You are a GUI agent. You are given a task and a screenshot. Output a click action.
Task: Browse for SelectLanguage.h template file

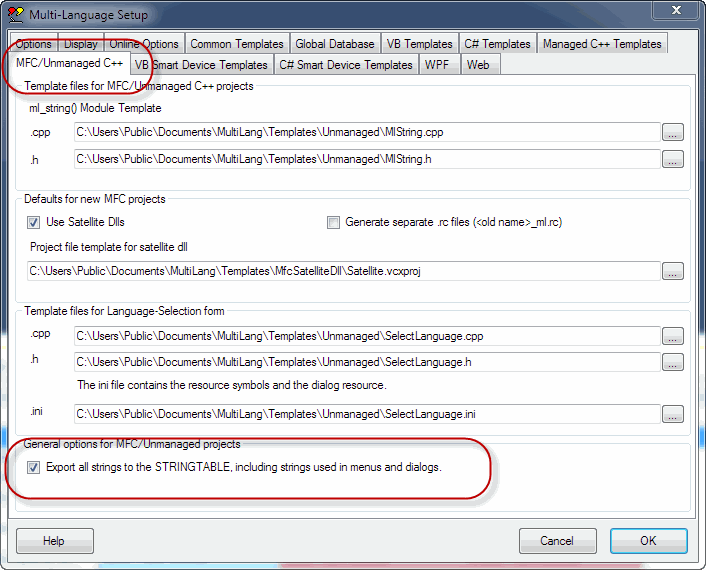(672, 362)
